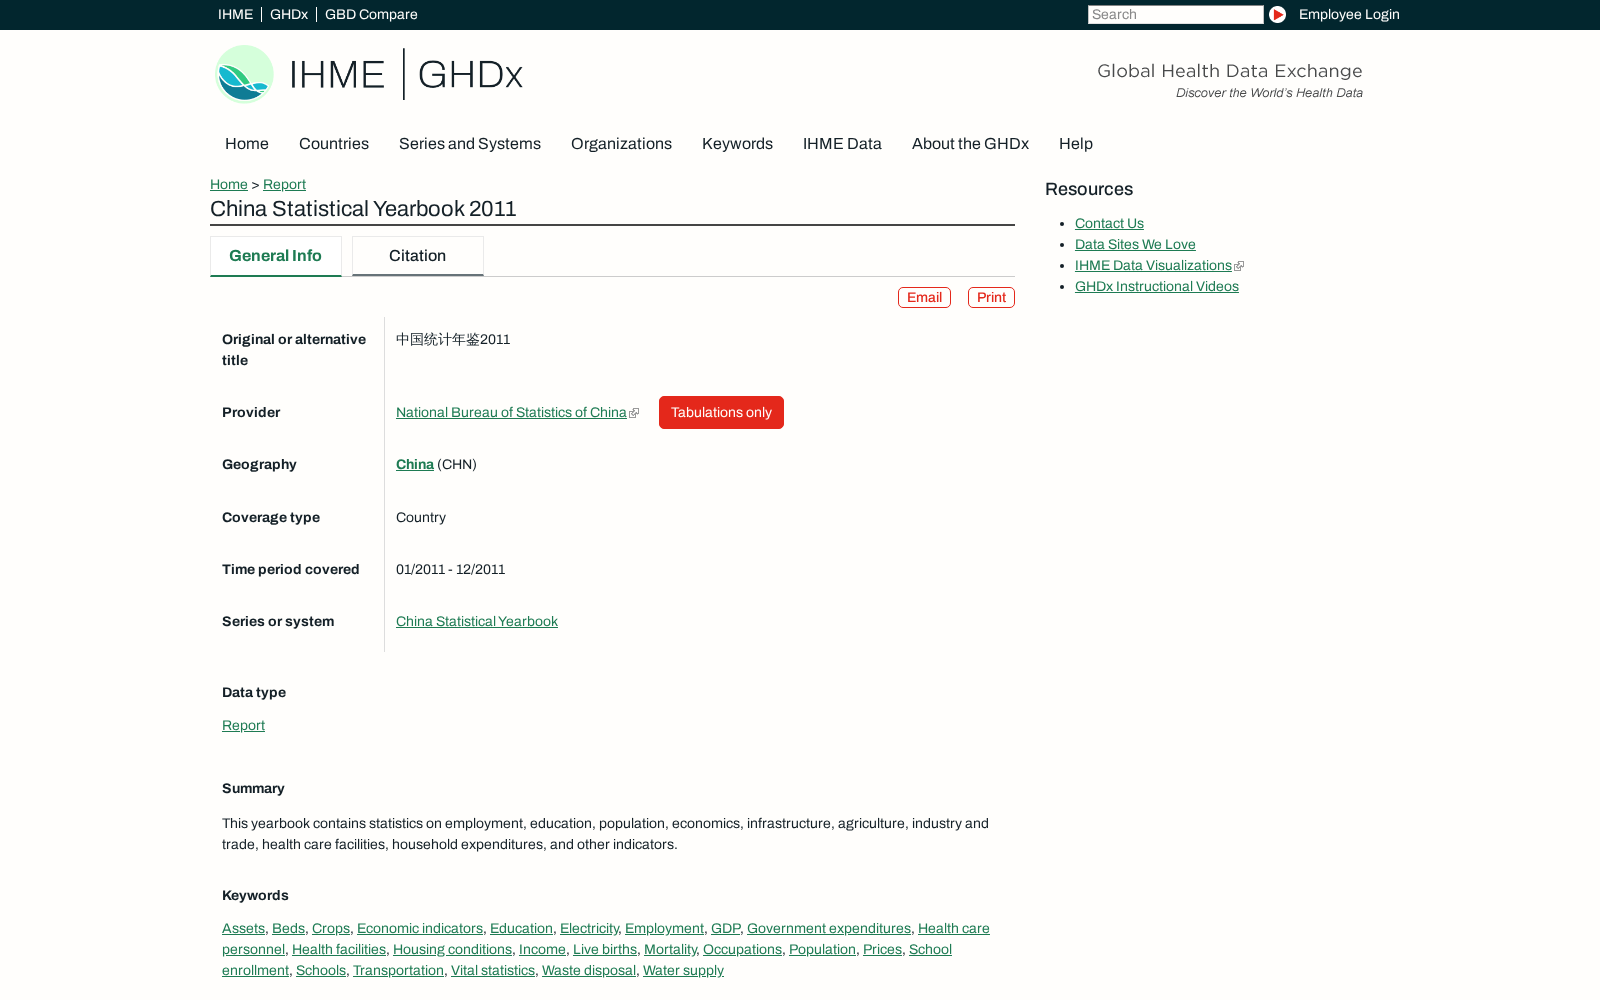Click the Report data type link
Image resolution: width=1600 pixels, height=1000 pixels.
pyautogui.click(x=243, y=725)
